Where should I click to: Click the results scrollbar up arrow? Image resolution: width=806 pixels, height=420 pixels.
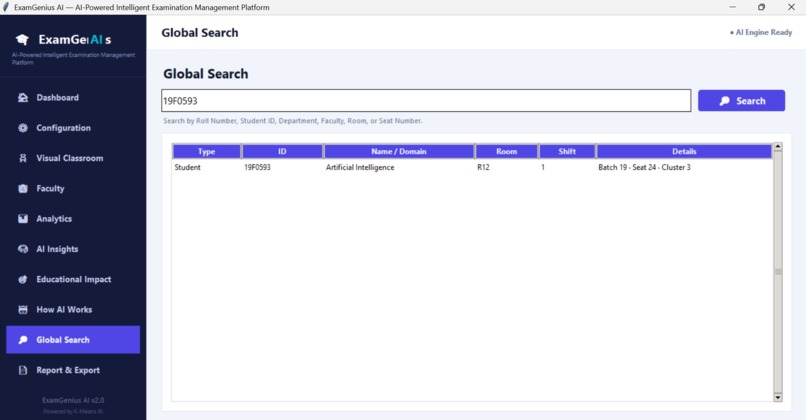point(778,147)
